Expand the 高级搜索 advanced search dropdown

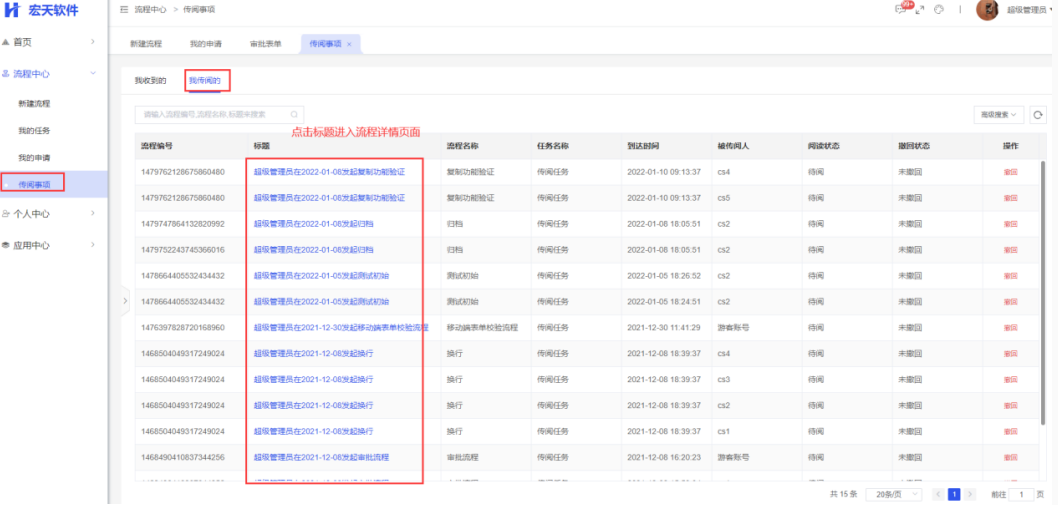coord(998,115)
